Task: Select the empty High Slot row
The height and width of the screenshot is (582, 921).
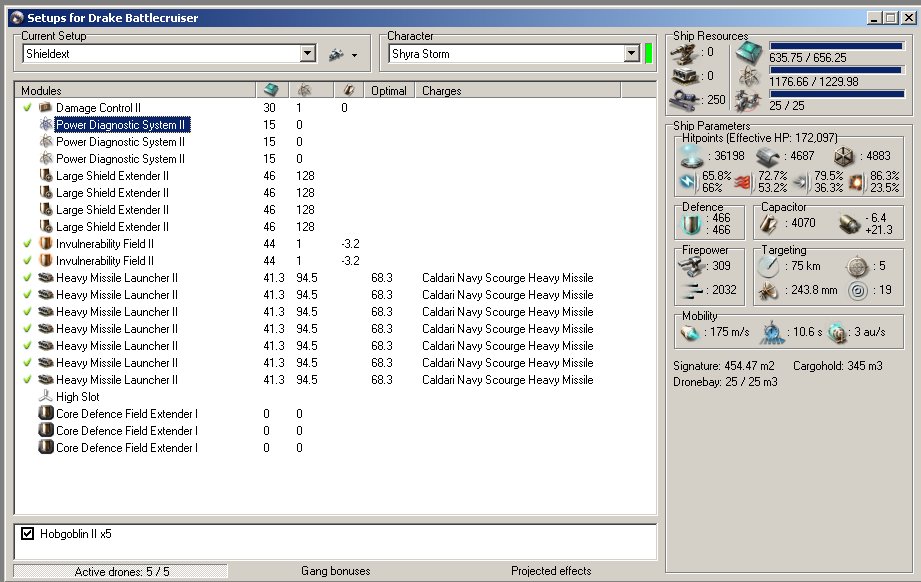Action: [335, 397]
